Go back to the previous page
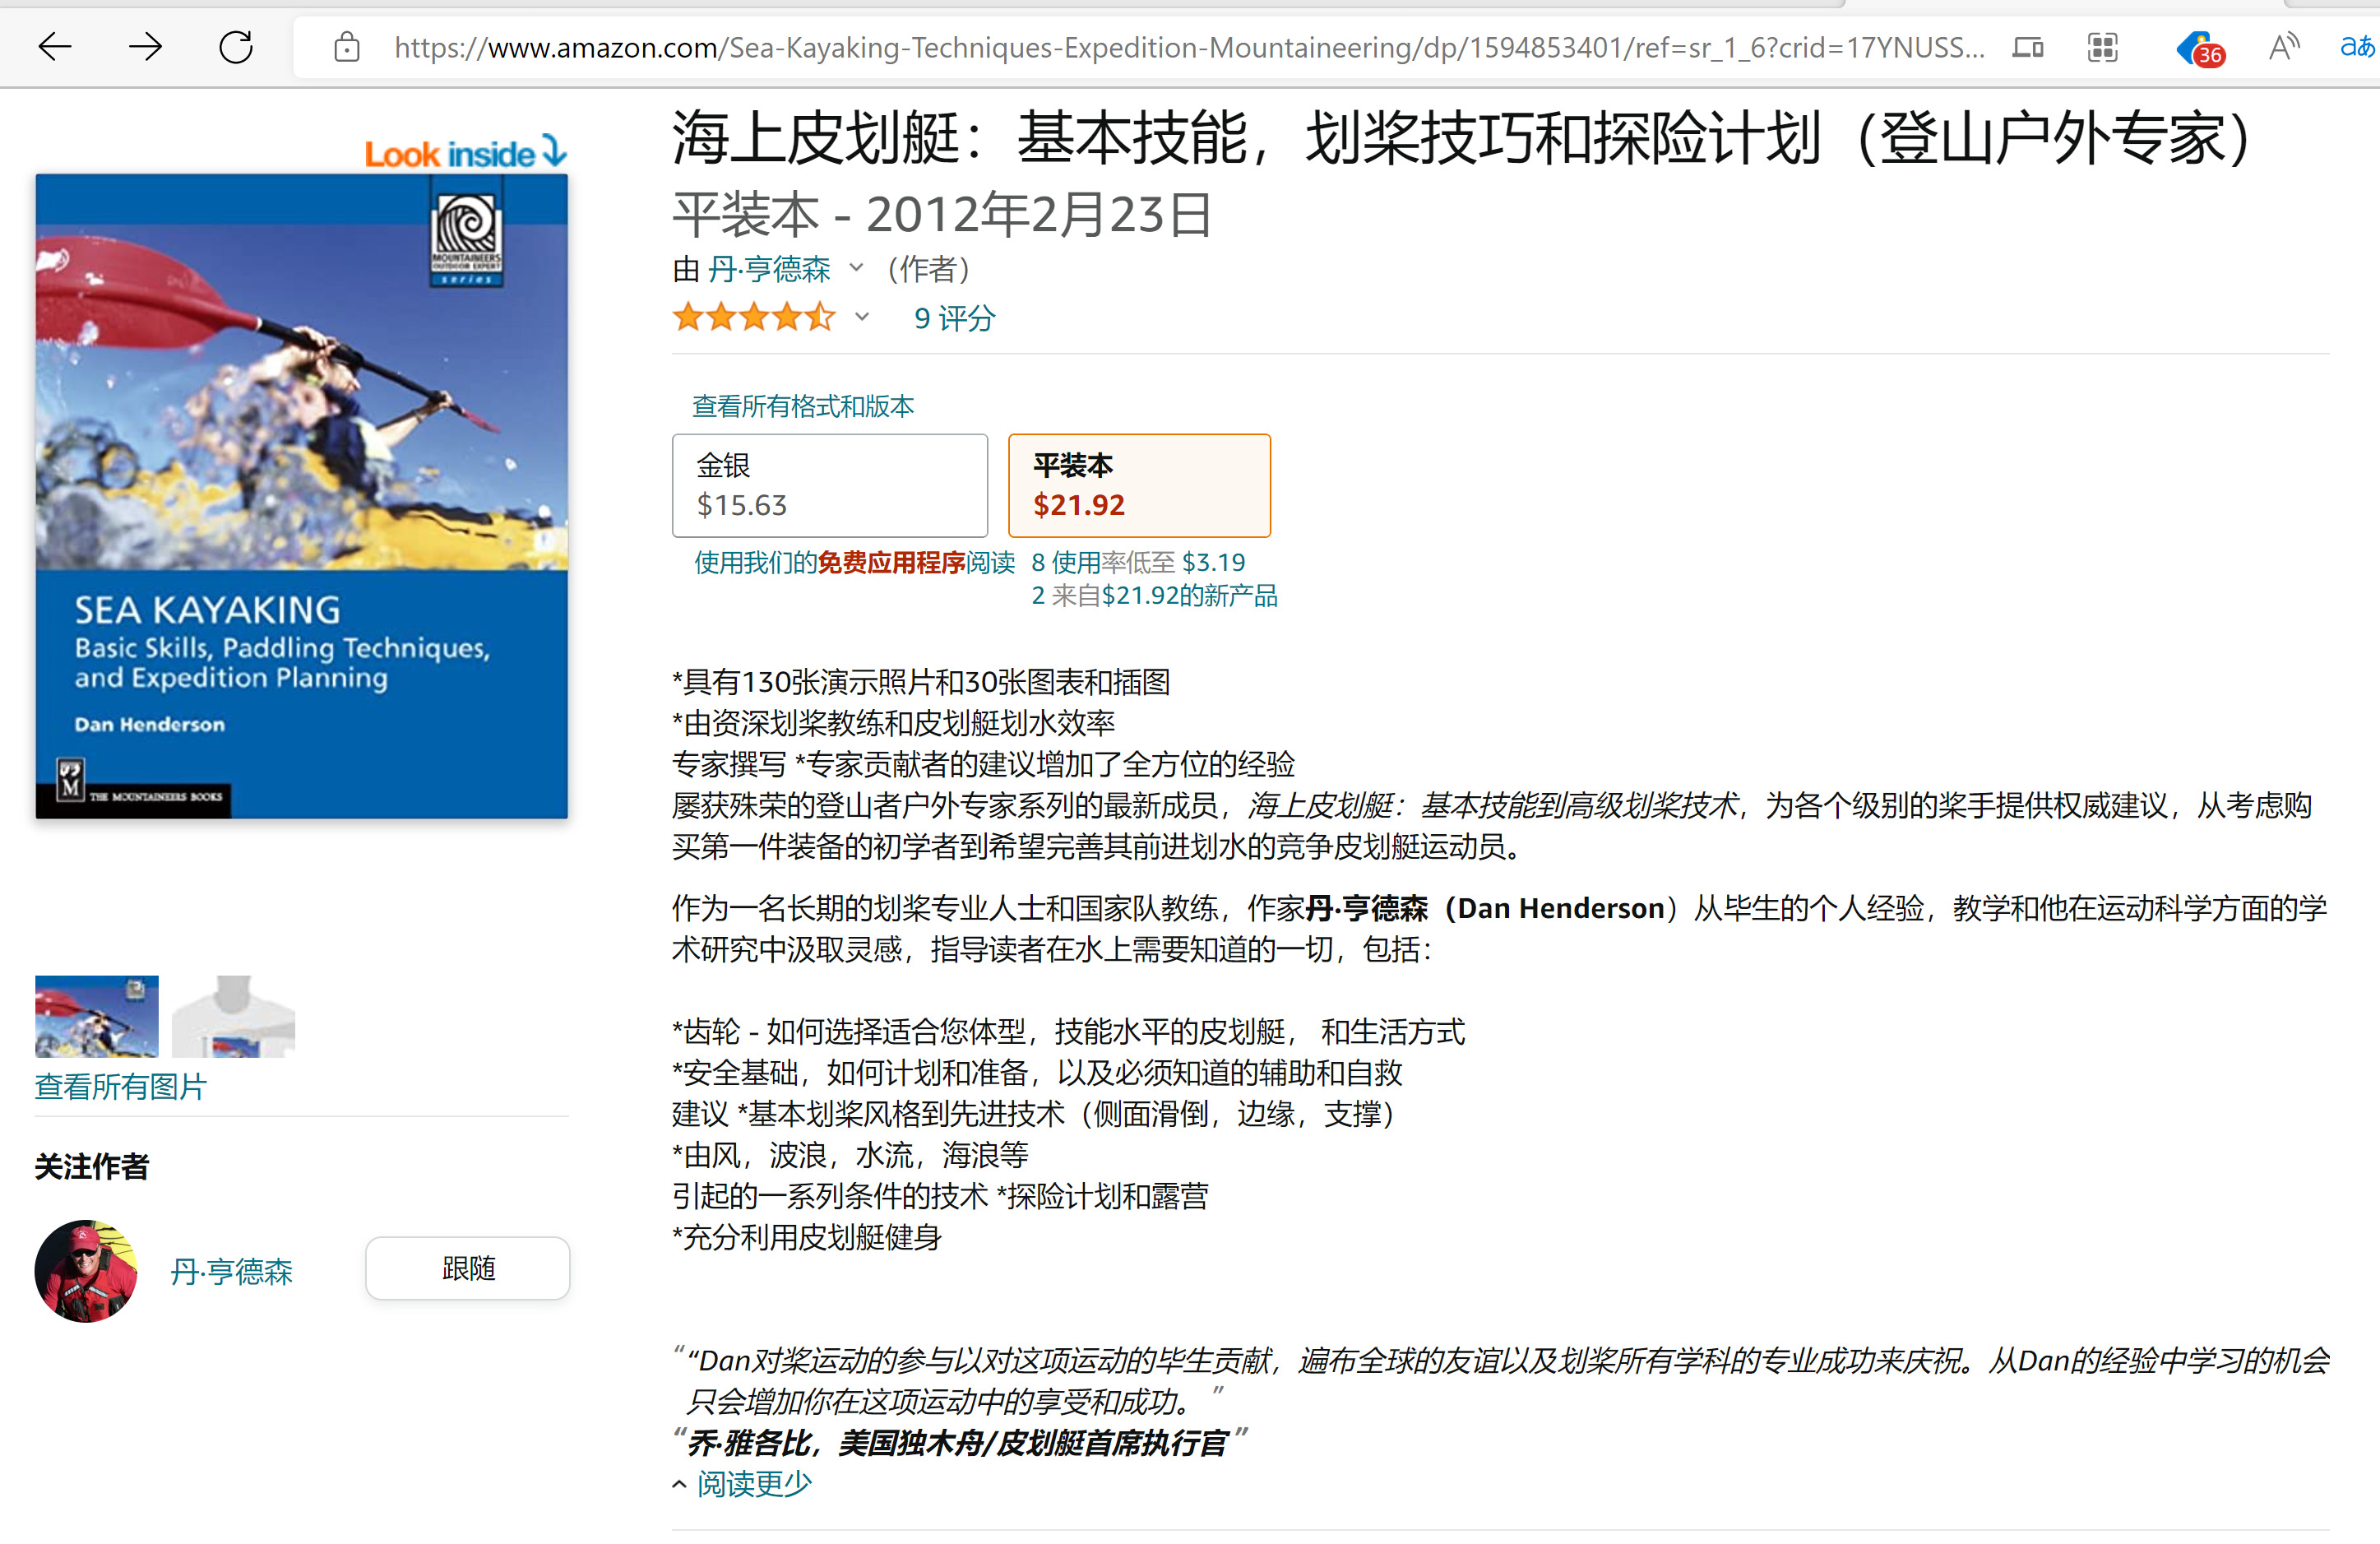 tap(55, 47)
